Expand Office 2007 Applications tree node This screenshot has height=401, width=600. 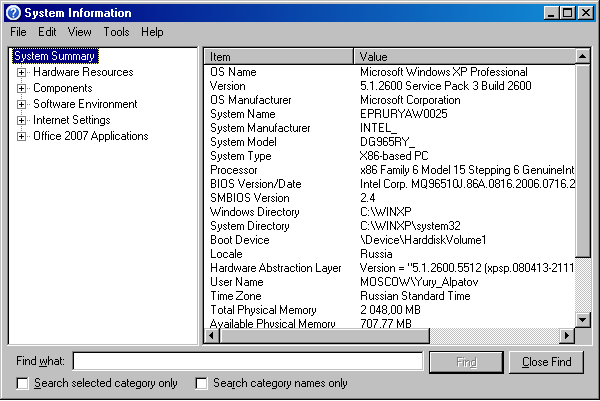(22, 137)
